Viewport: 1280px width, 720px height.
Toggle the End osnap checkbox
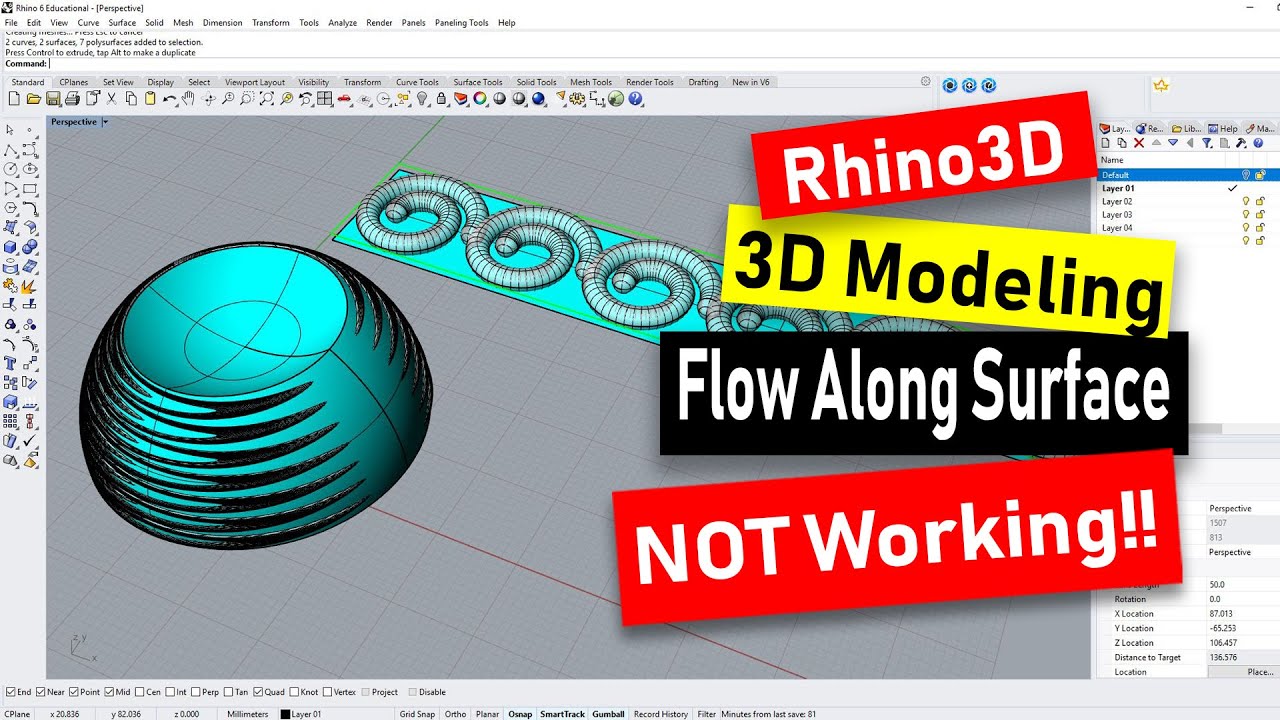(x=10, y=692)
